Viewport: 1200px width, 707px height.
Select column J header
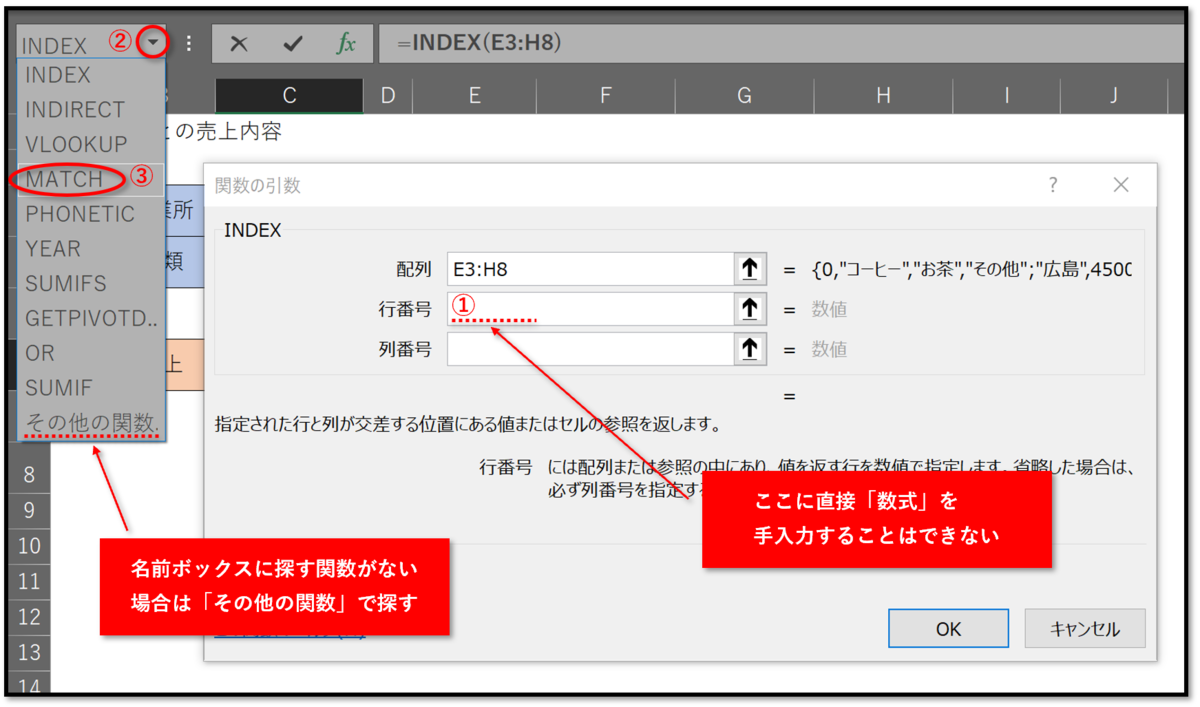click(1113, 96)
